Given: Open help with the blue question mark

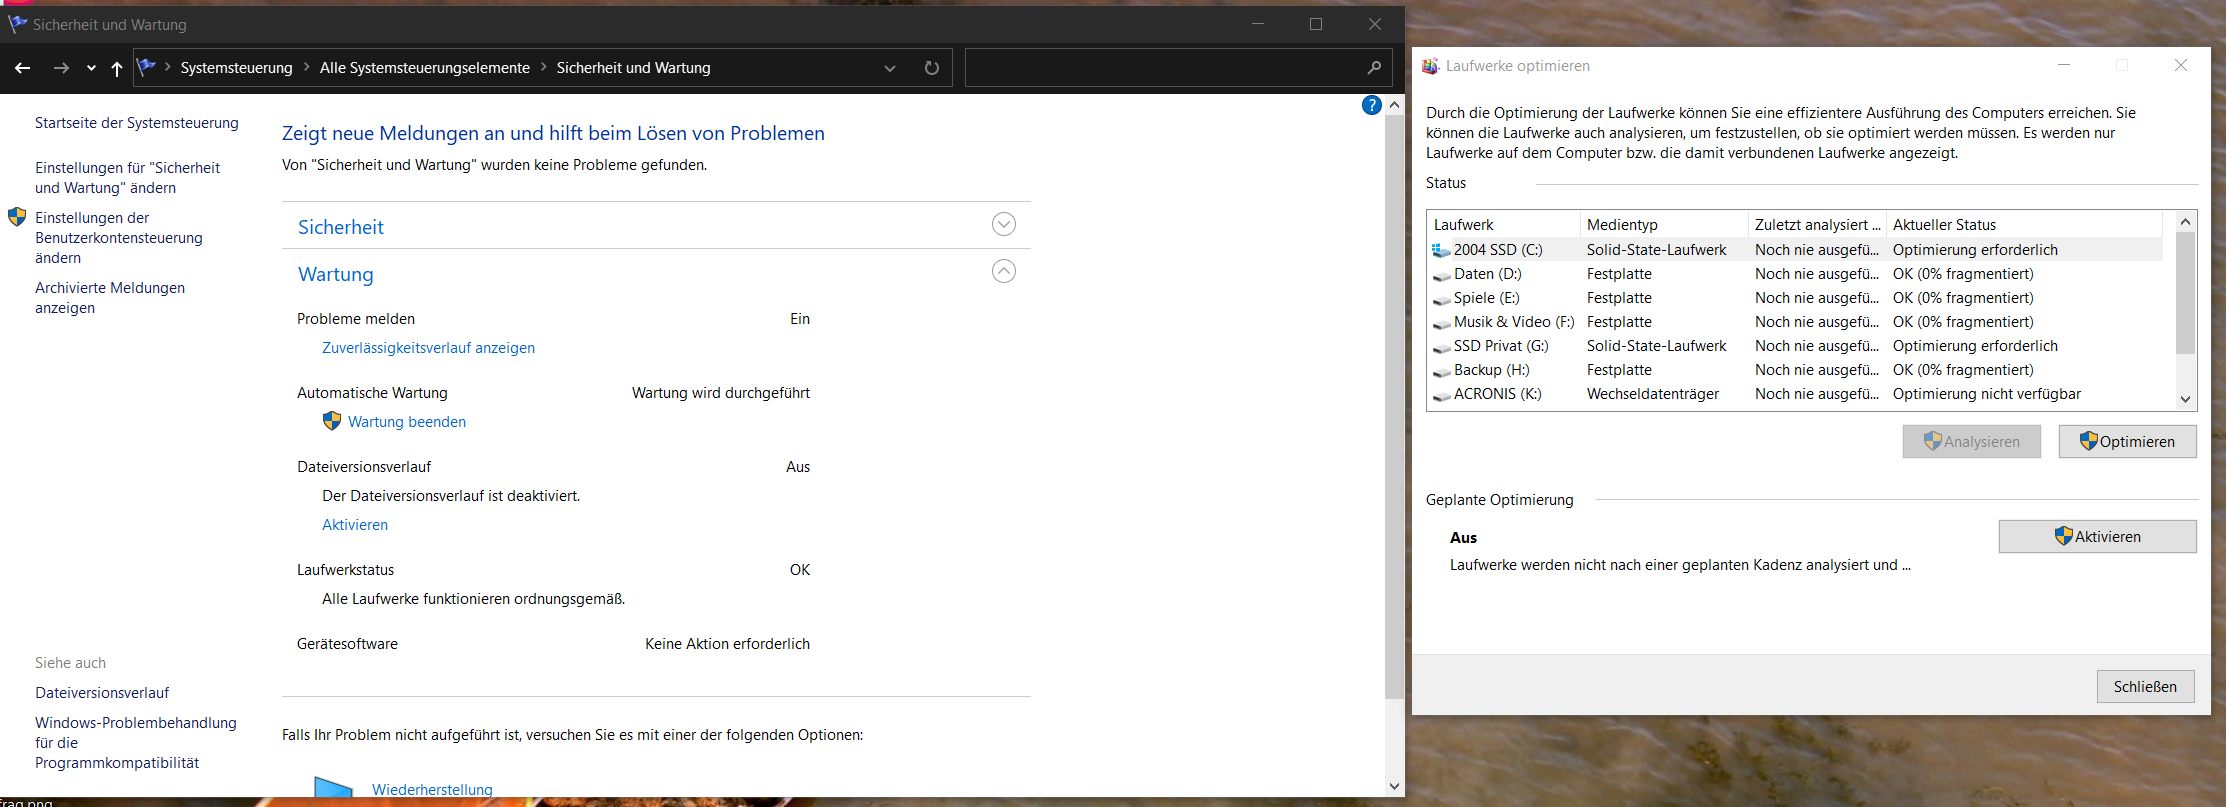Looking at the screenshot, I should (x=1372, y=105).
